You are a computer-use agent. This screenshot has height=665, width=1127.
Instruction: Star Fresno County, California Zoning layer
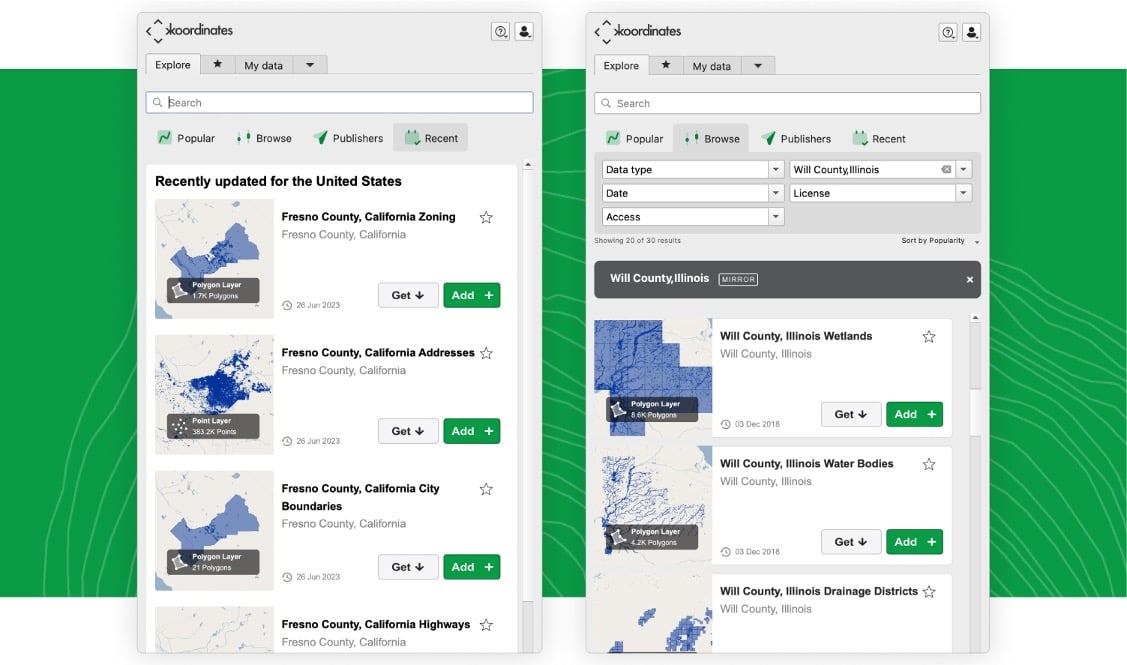coord(486,217)
